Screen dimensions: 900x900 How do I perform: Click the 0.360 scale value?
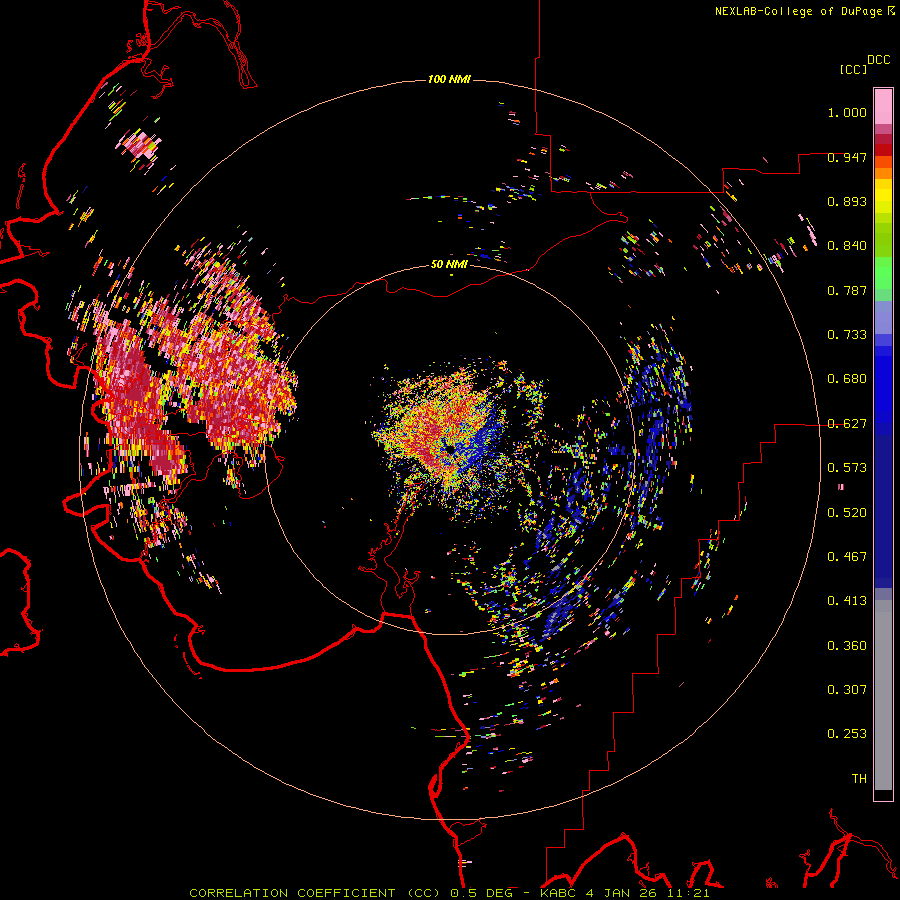pyautogui.click(x=847, y=646)
